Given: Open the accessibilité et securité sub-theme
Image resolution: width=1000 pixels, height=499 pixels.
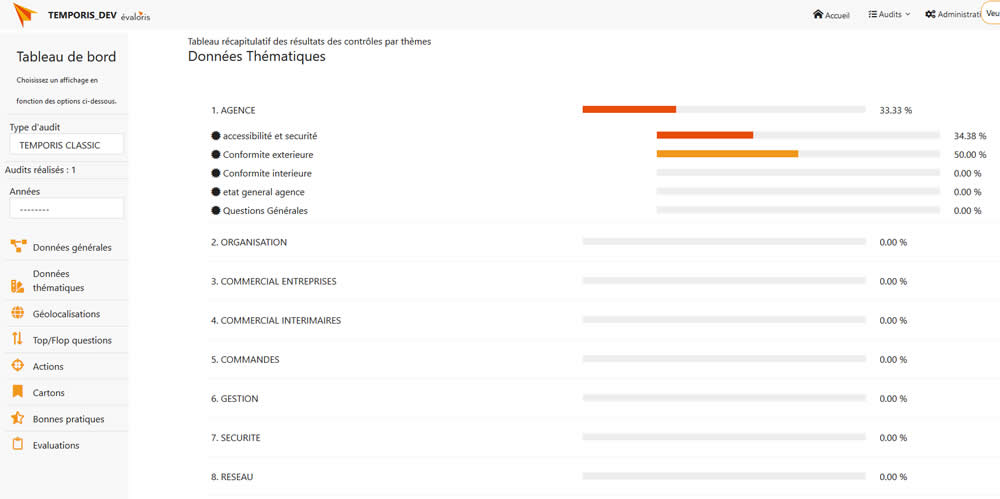Looking at the screenshot, I should tap(270, 136).
